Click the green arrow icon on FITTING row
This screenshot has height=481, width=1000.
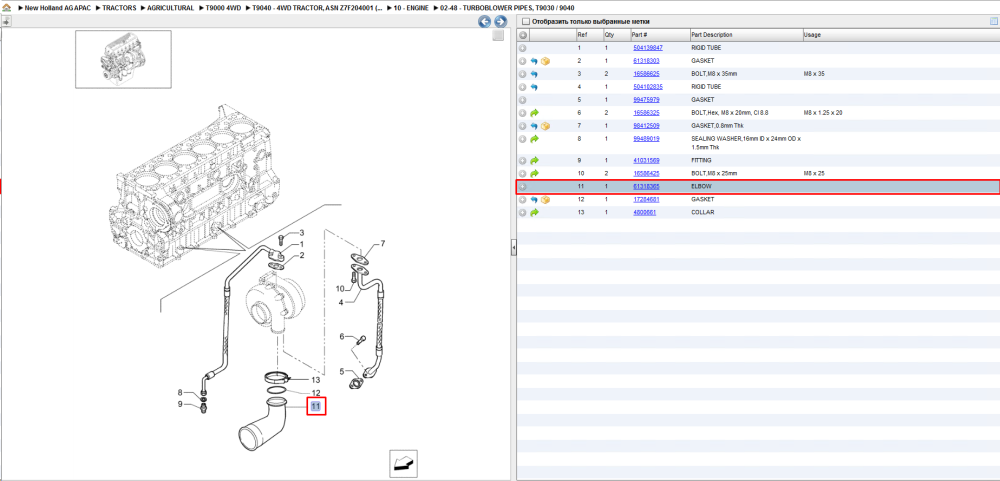click(x=534, y=161)
